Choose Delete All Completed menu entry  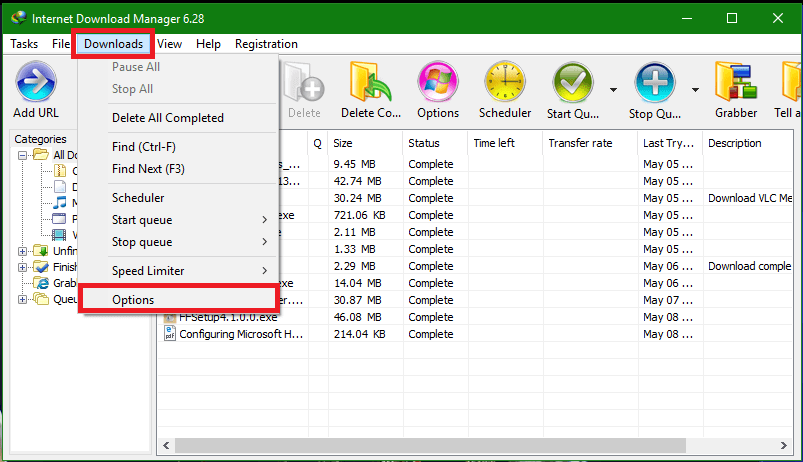point(168,118)
